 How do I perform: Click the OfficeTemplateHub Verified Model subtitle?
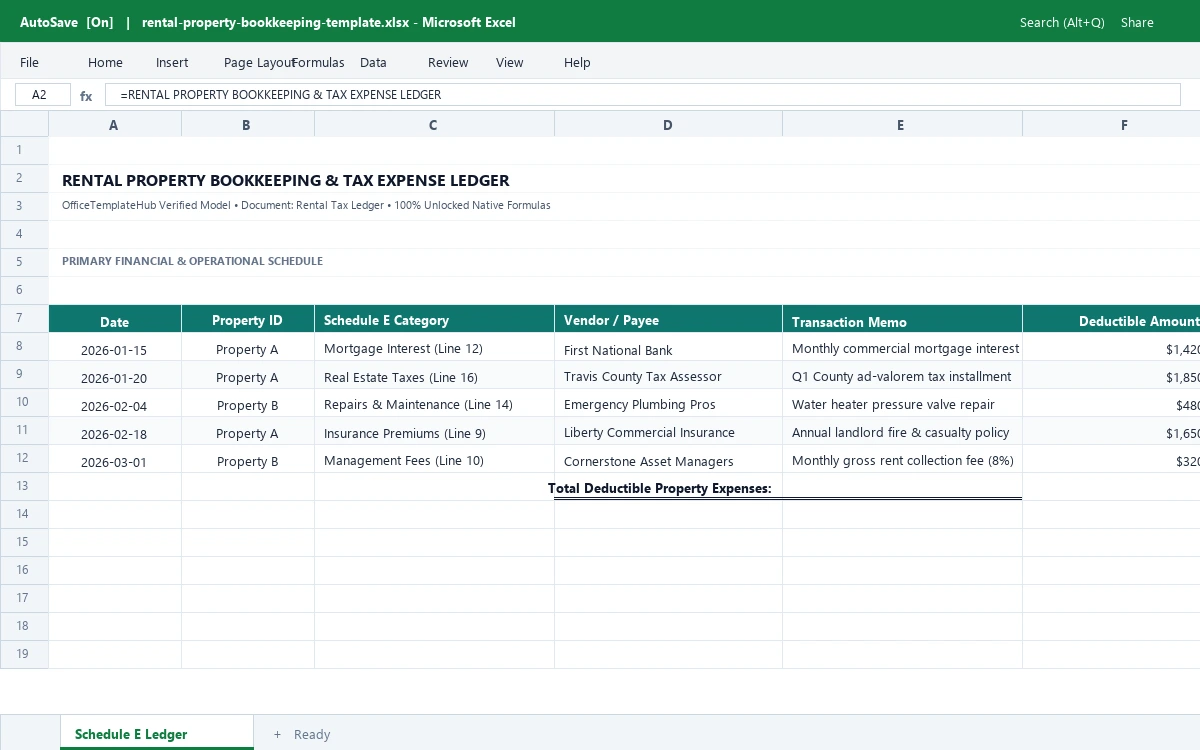pos(306,205)
